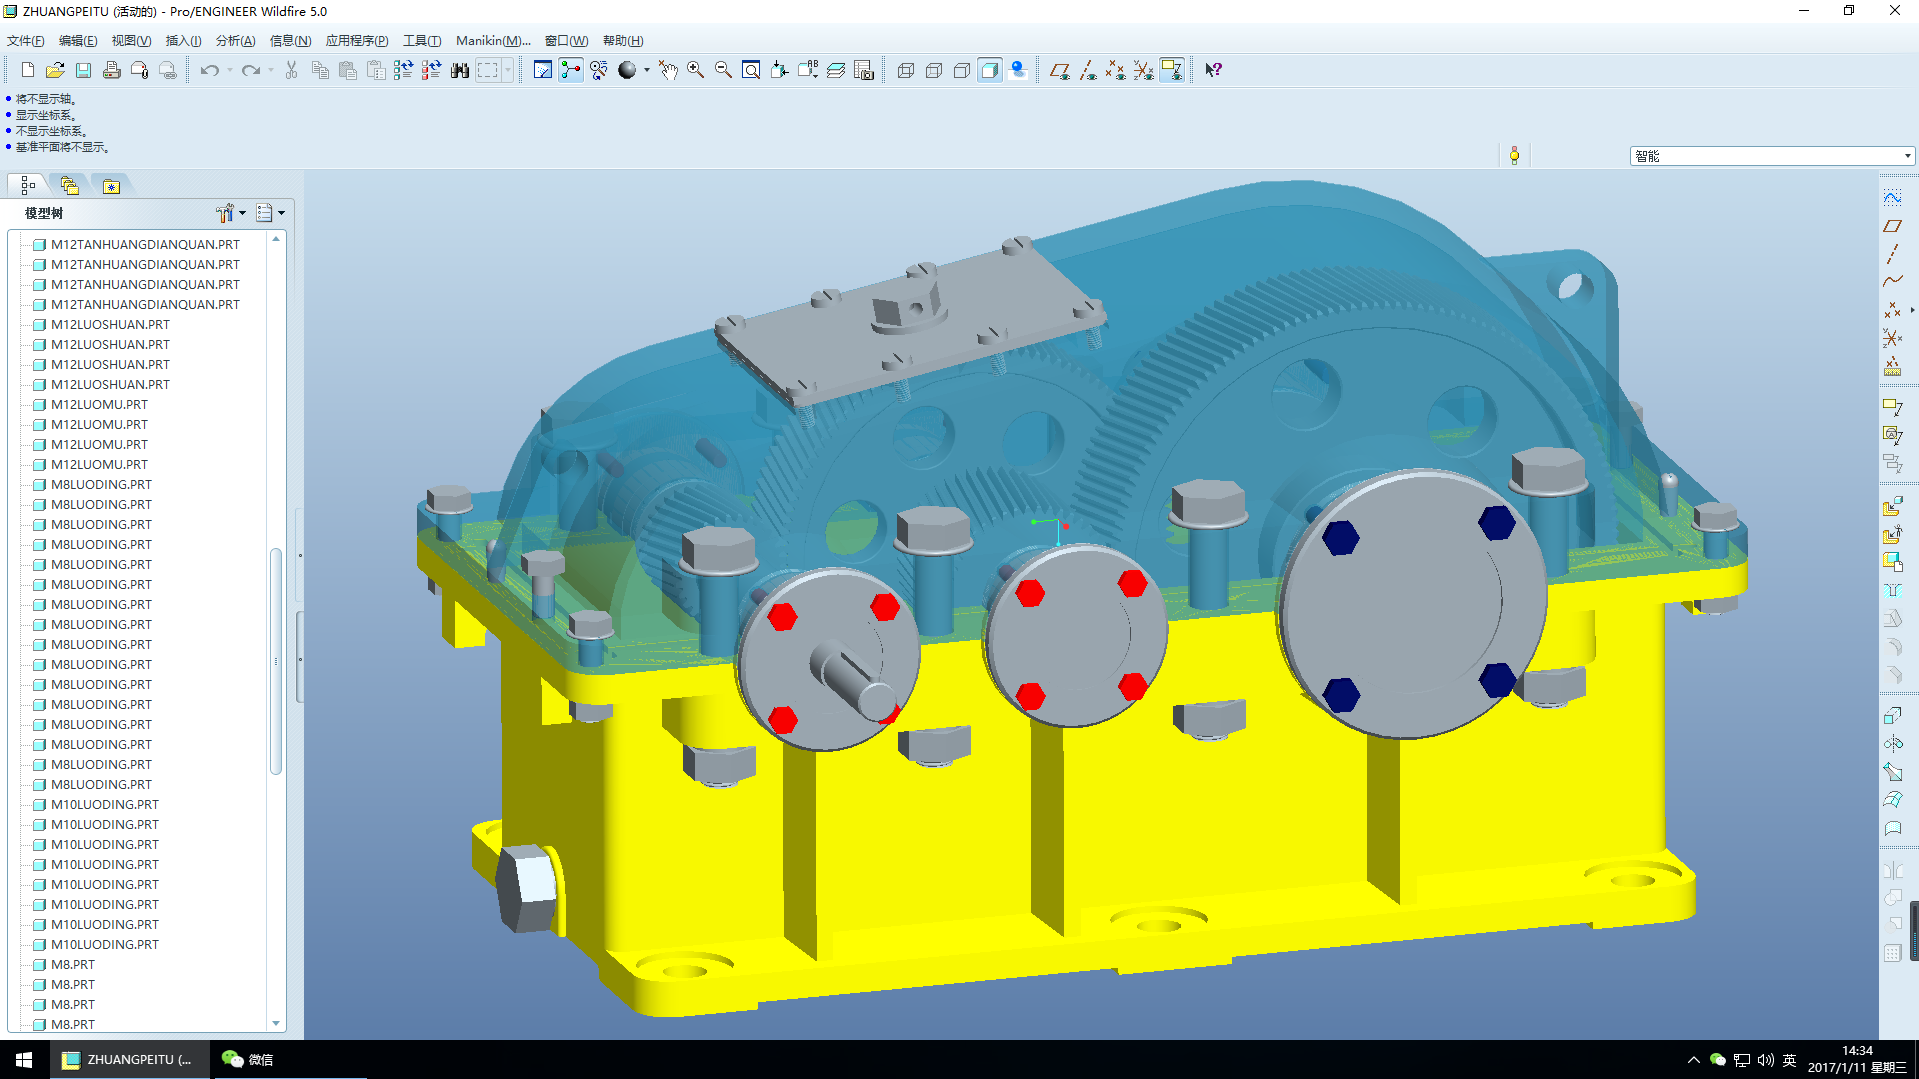The width and height of the screenshot is (1919, 1079).
Task: Create a new file from the toolbar
Action: (x=28, y=70)
